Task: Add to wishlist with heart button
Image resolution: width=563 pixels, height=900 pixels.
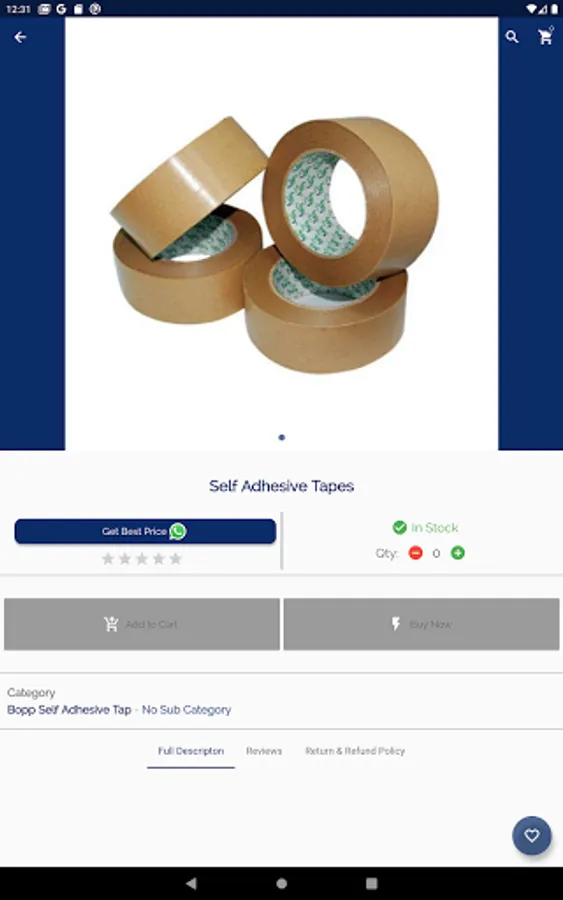Action: tap(531, 835)
